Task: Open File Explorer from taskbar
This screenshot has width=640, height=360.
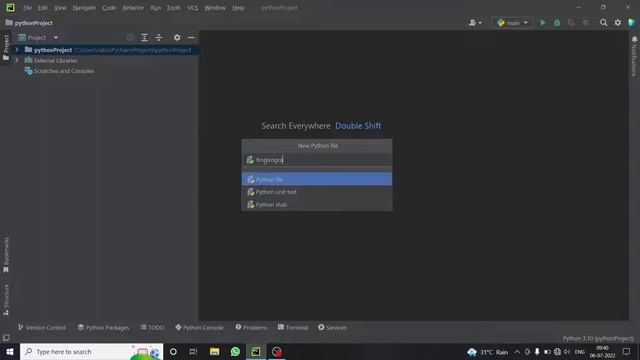Action: tap(214, 351)
